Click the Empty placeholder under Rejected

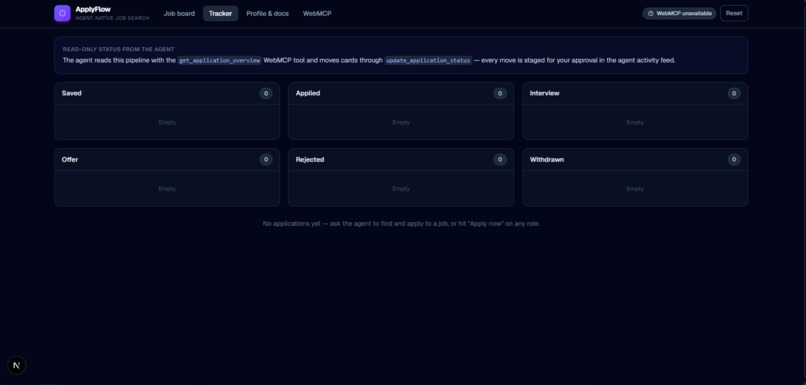[401, 189]
